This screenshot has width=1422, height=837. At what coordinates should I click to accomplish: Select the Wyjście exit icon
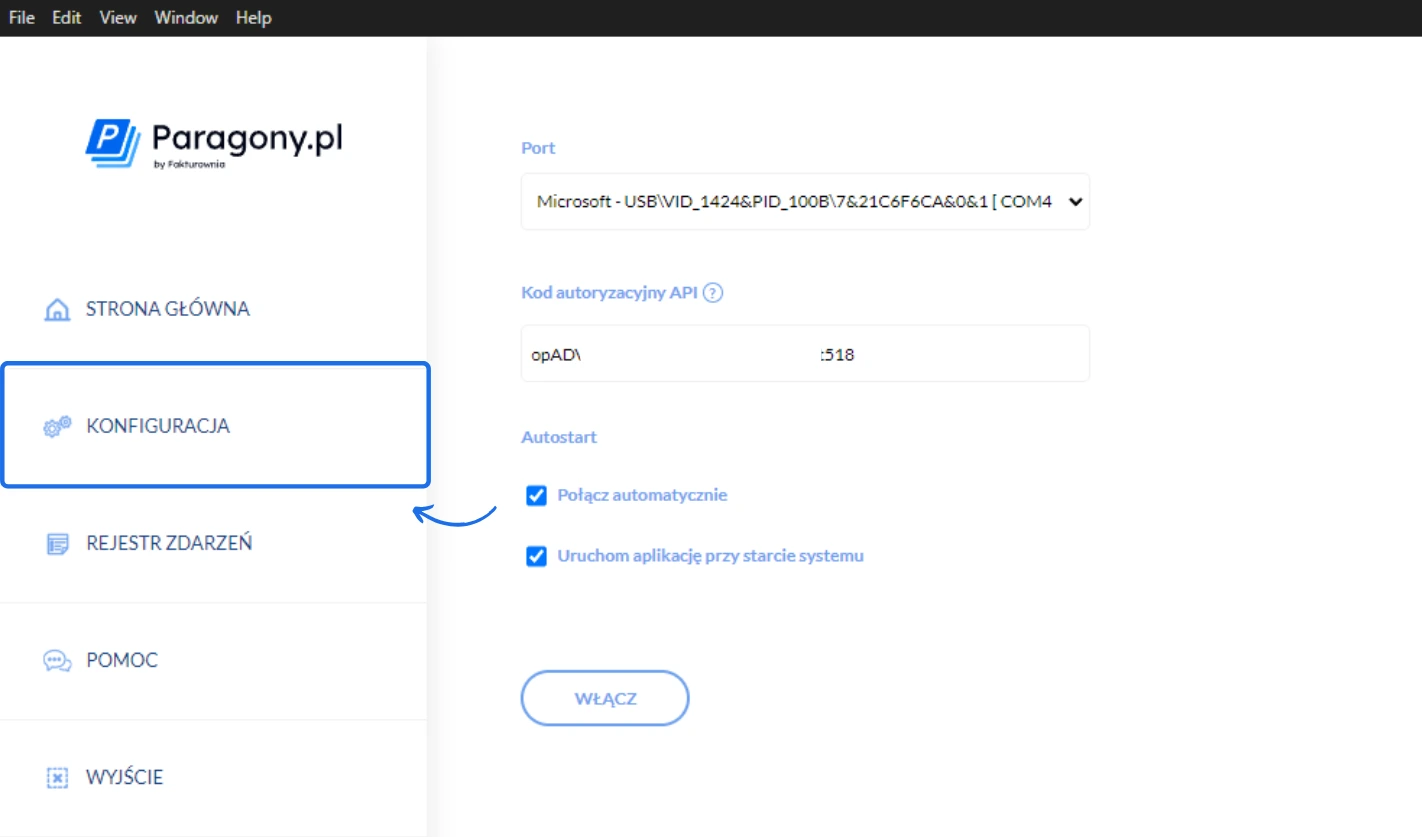[x=55, y=777]
